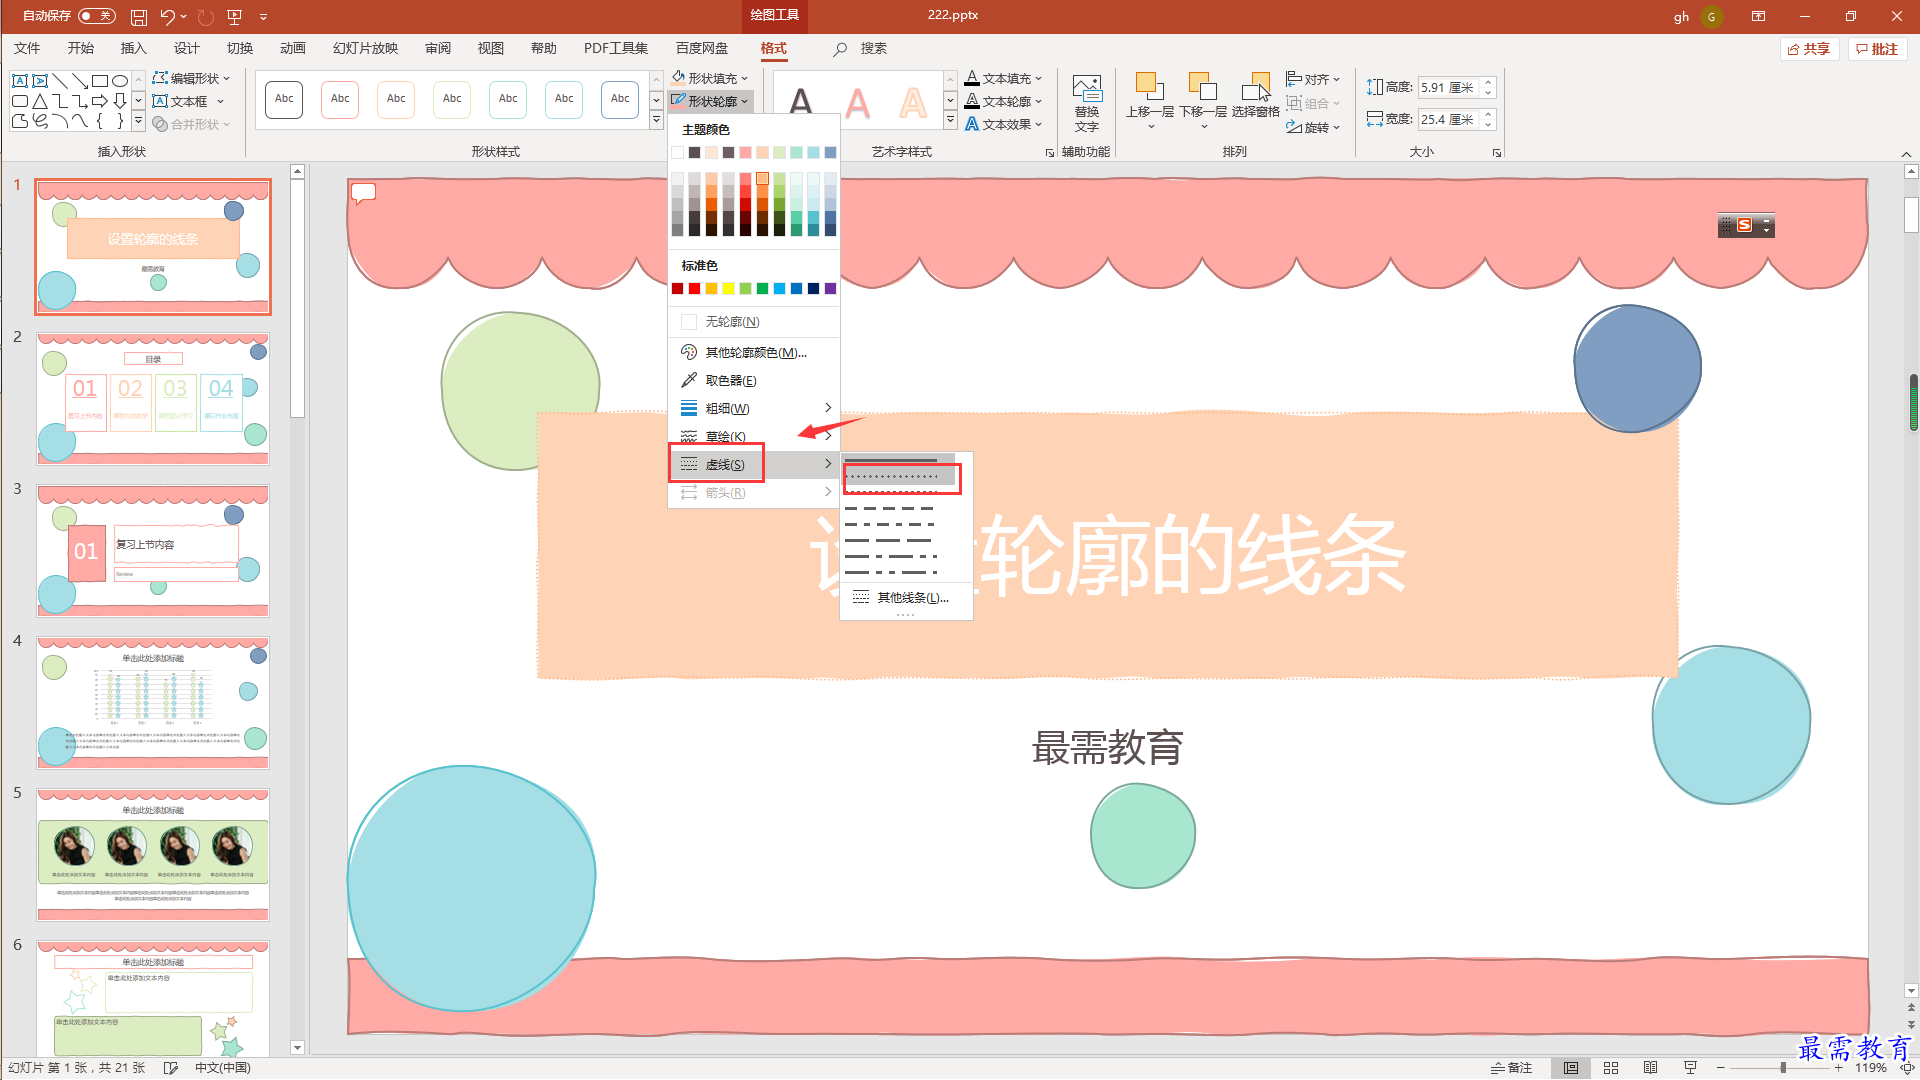Screen dimensions: 1920x1080
Task: Open the File (文件) tab
Action: (x=27, y=48)
